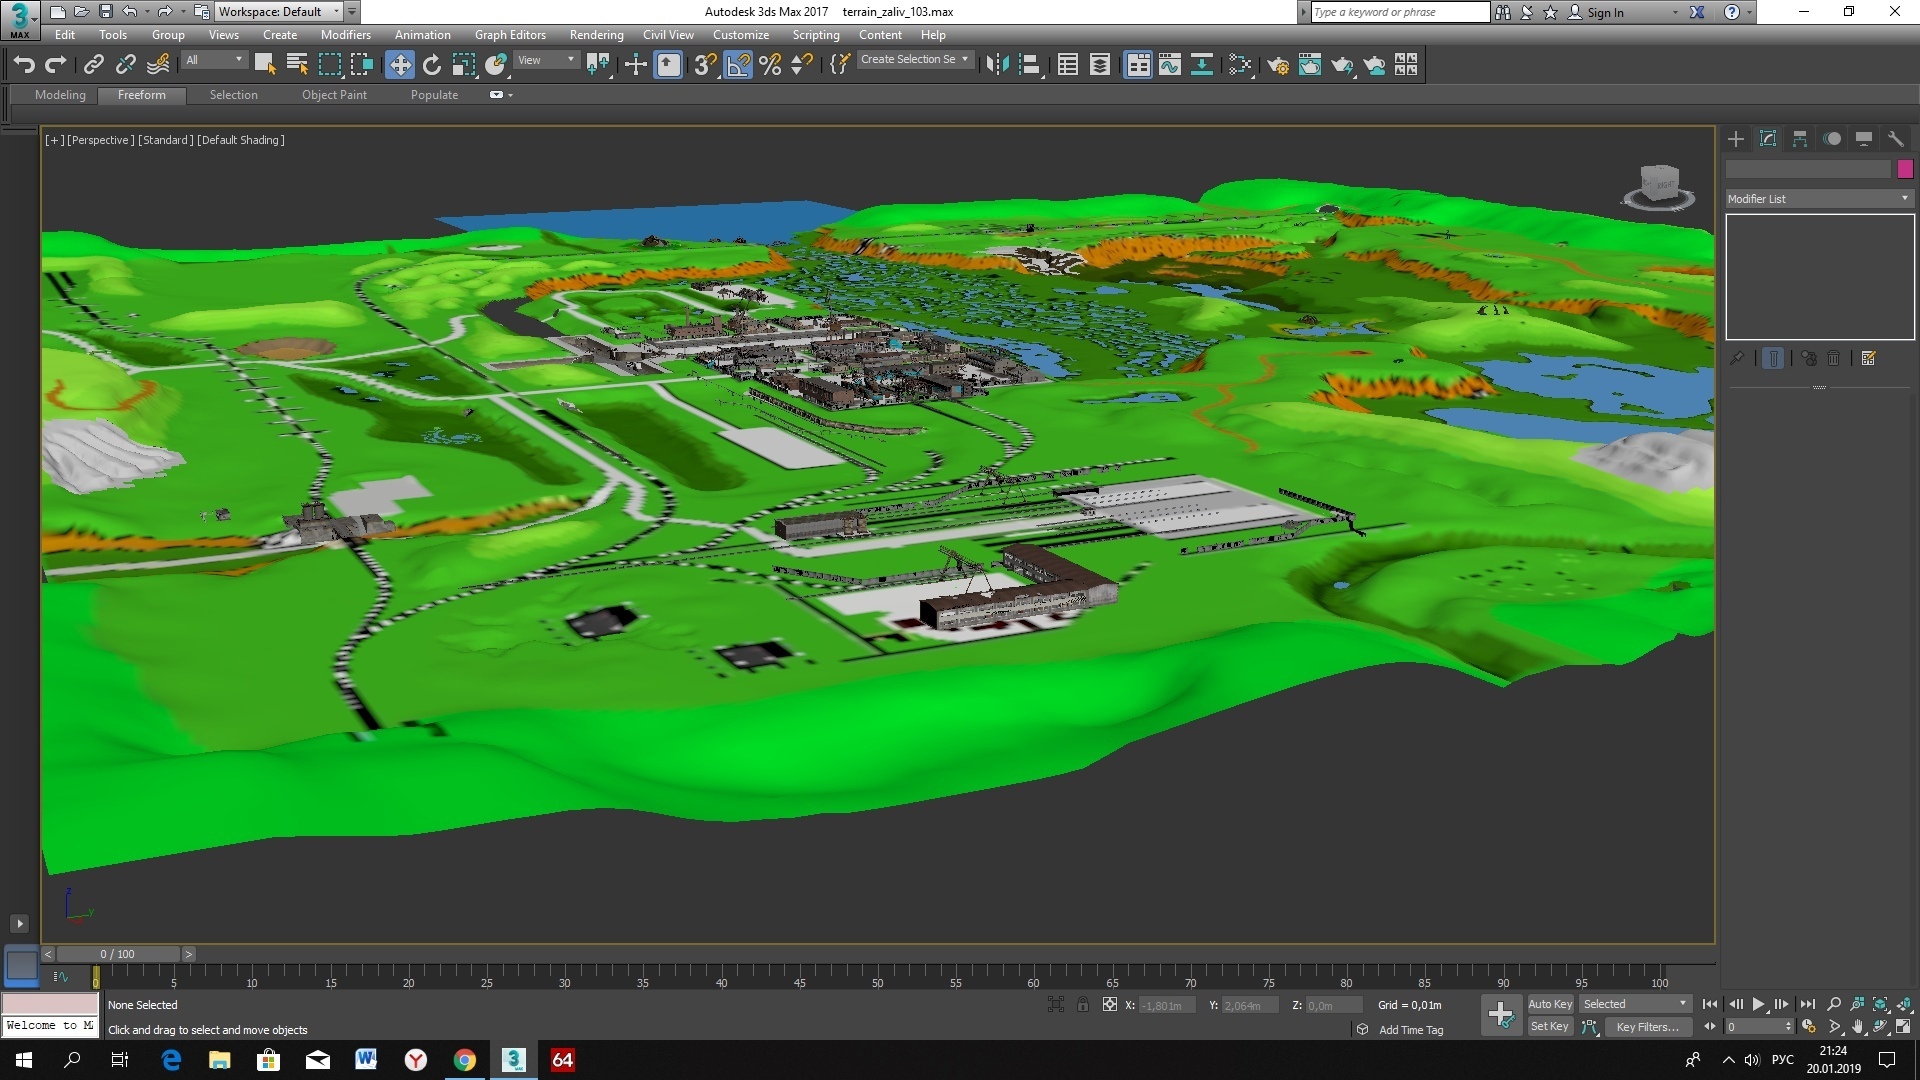
Task: Open the 3ds Max application menu
Action: click(20, 19)
